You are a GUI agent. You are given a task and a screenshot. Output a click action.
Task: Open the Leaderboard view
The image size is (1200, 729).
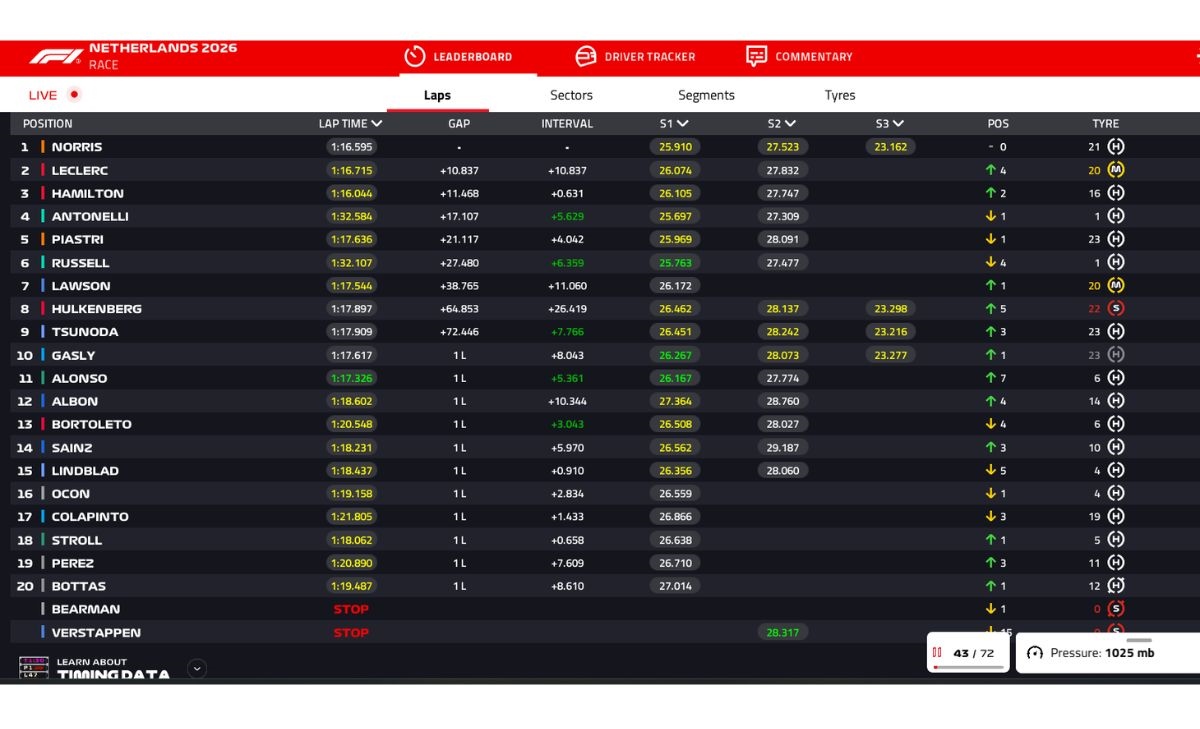click(x=458, y=57)
